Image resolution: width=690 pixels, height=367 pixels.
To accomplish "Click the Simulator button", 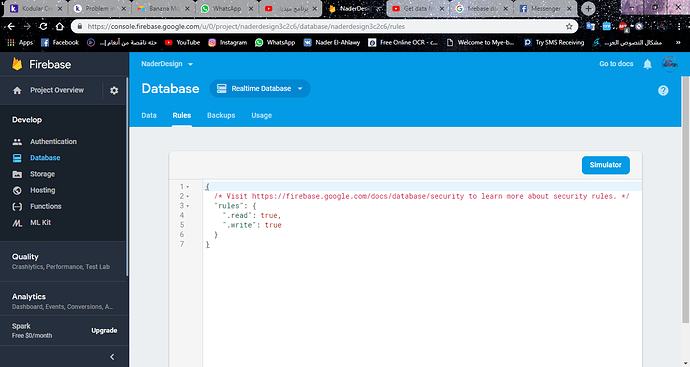I will point(606,165).
